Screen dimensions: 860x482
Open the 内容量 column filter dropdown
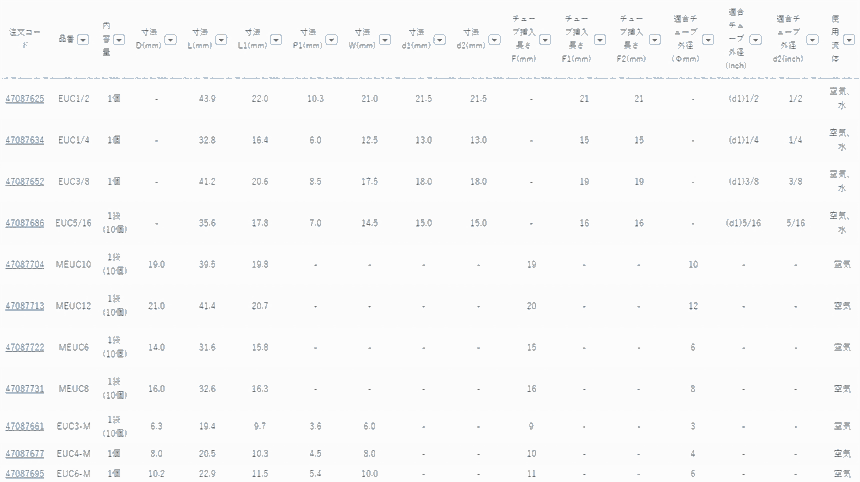point(119,40)
